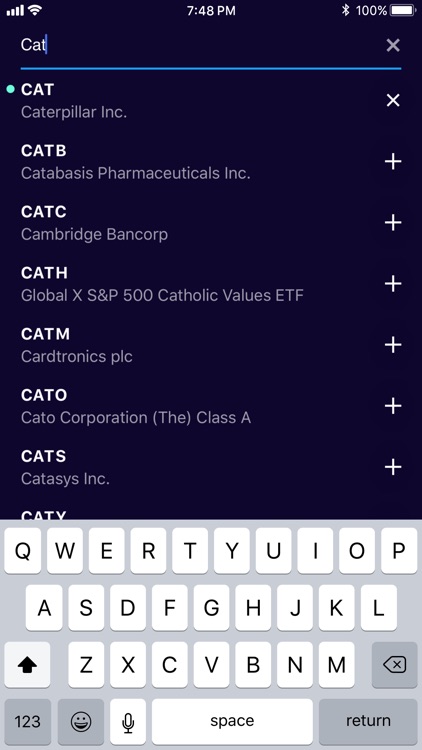The height and width of the screenshot is (750, 422).
Task: Switch to the 123 numeric keyboard
Action: click(x=27, y=721)
